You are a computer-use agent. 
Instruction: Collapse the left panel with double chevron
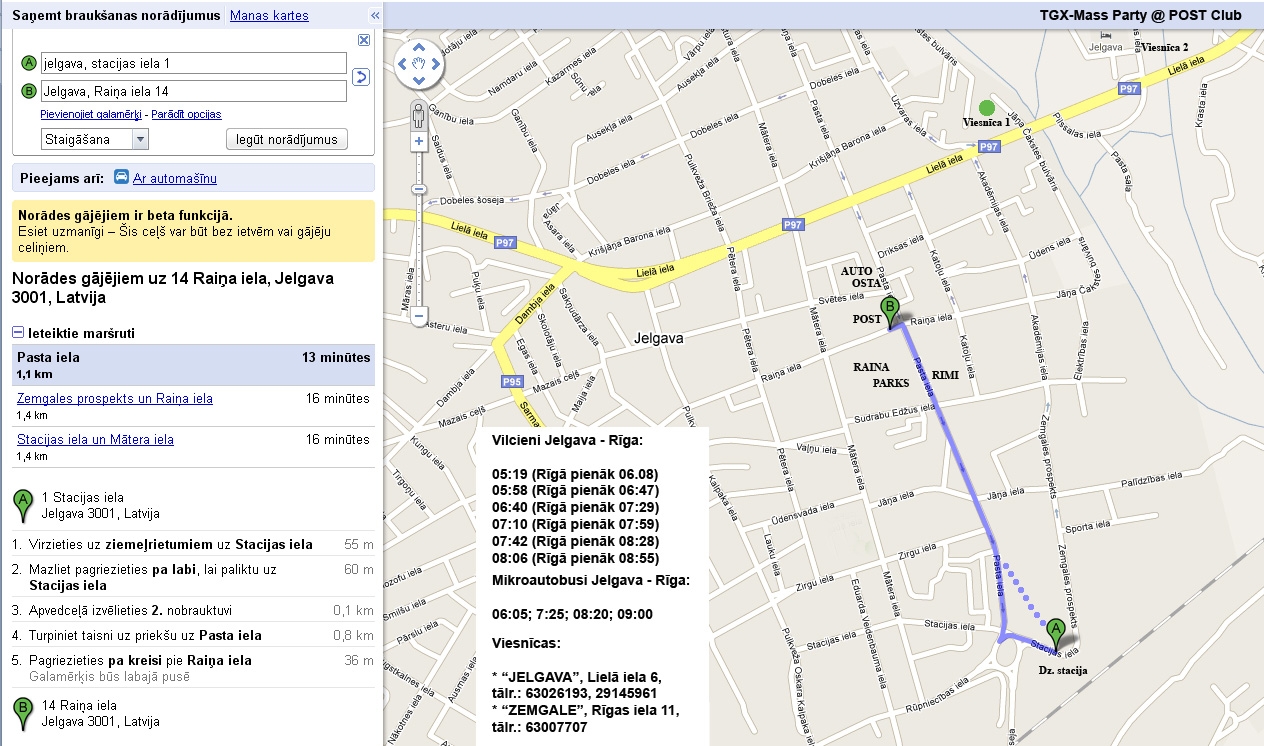(375, 15)
